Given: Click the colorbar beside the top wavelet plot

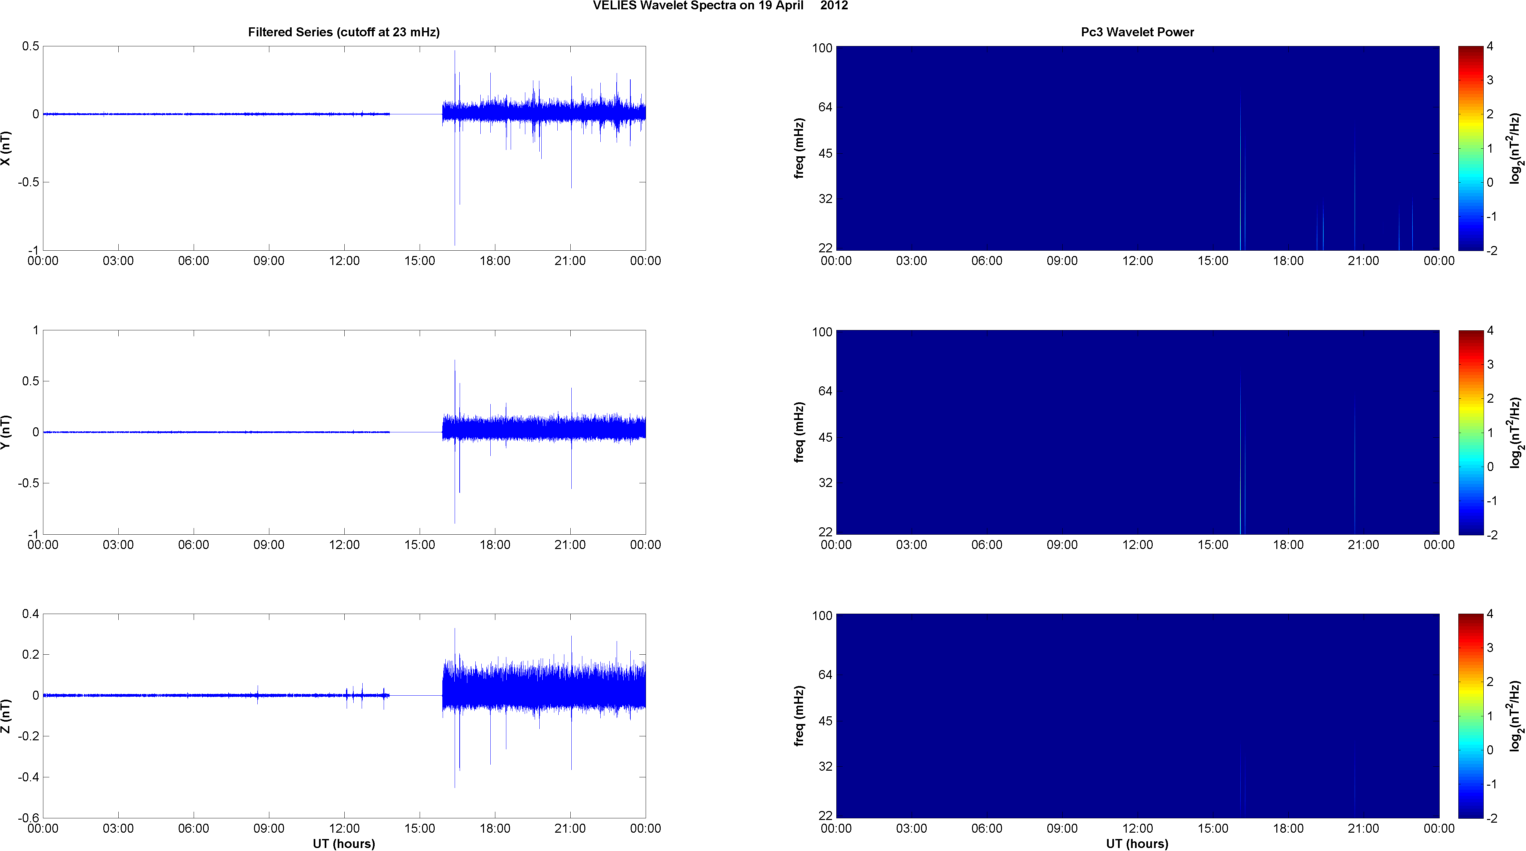Looking at the screenshot, I should point(1470,148).
